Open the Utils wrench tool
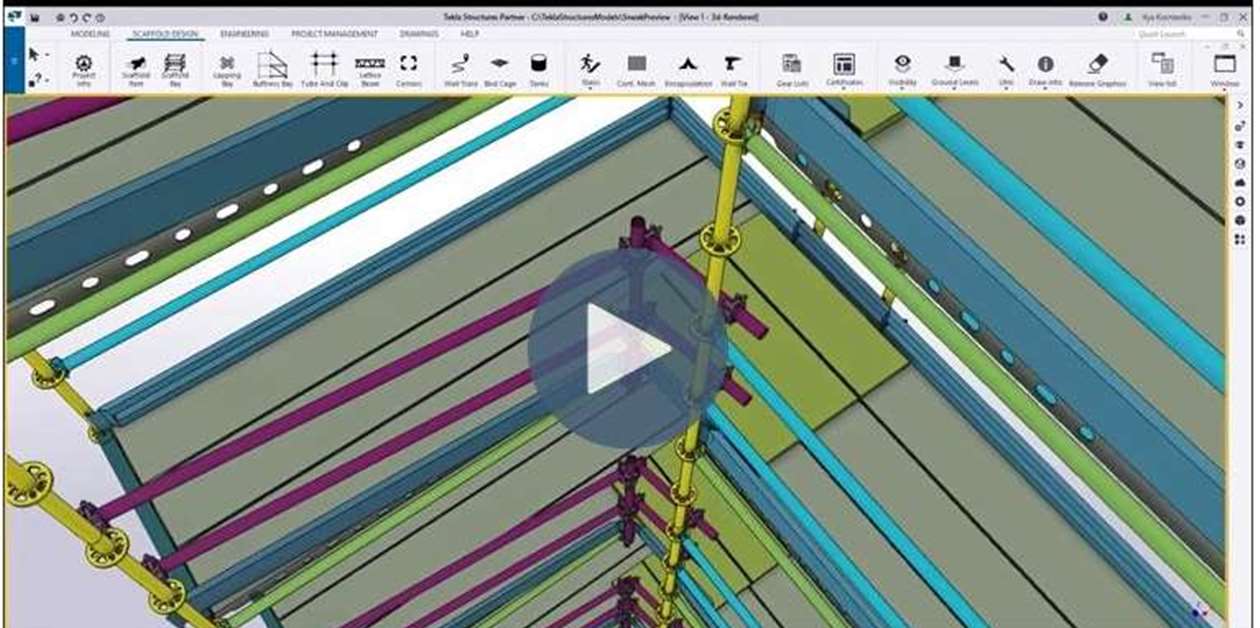The height and width of the screenshot is (628, 1260). 1006,70
